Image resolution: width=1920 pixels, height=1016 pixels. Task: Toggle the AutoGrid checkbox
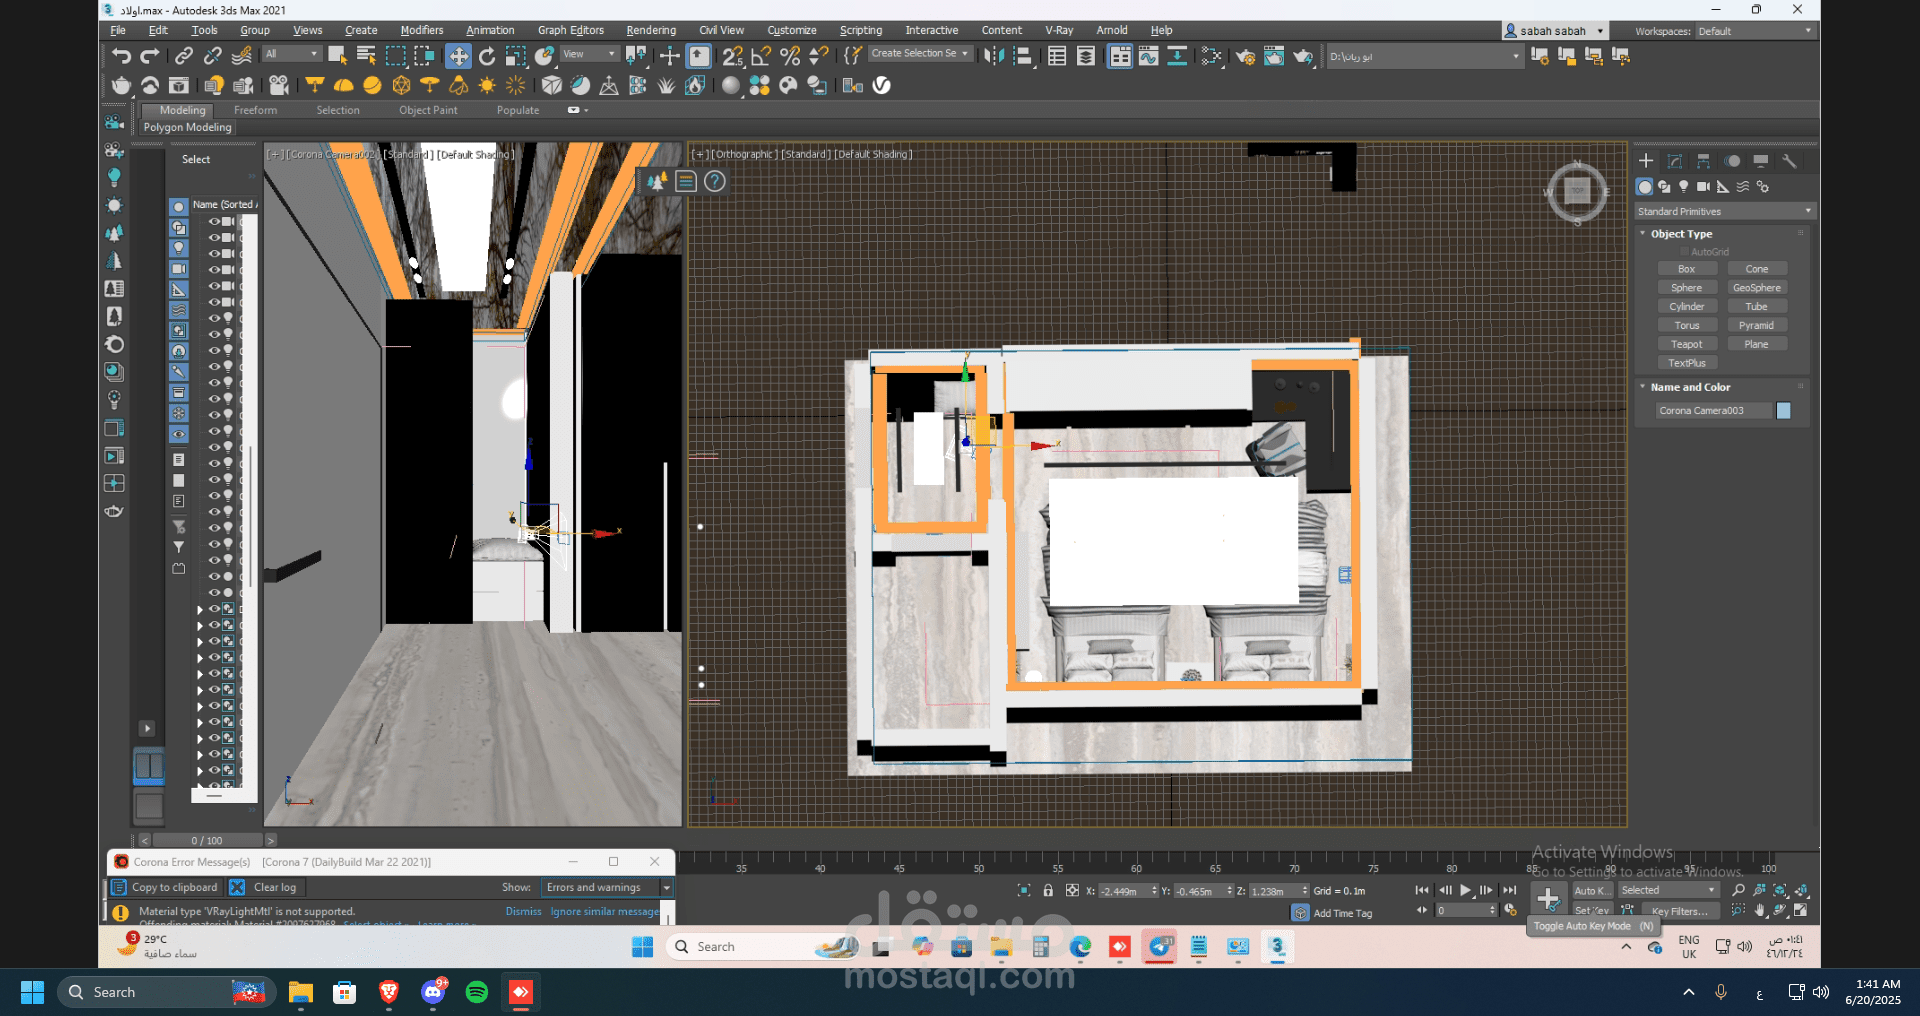tap(1684, 252)
